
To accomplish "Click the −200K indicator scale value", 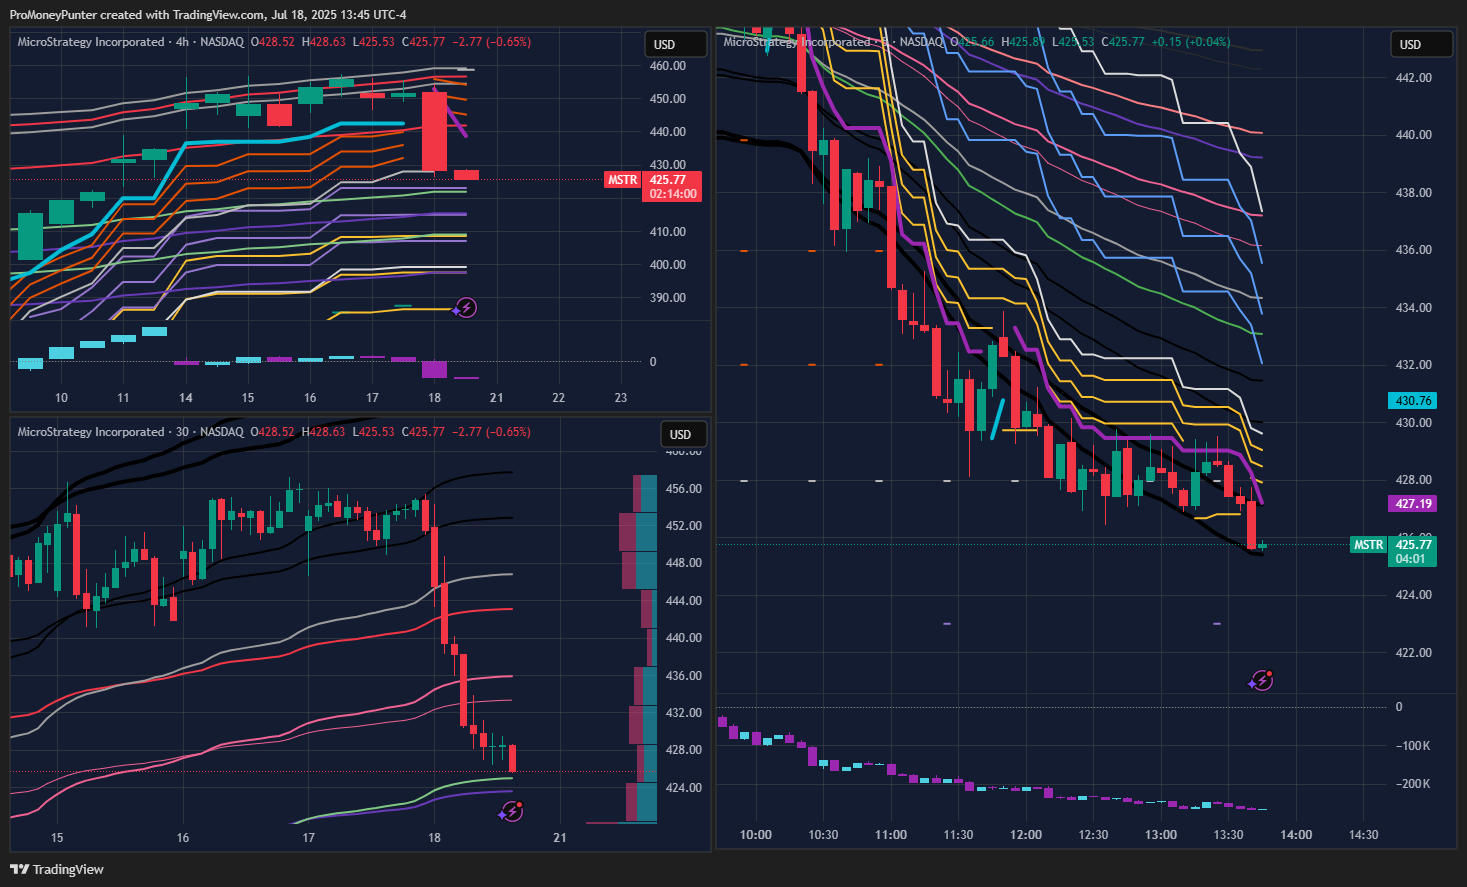I will pyautogui.click(x=1413, y=784).
